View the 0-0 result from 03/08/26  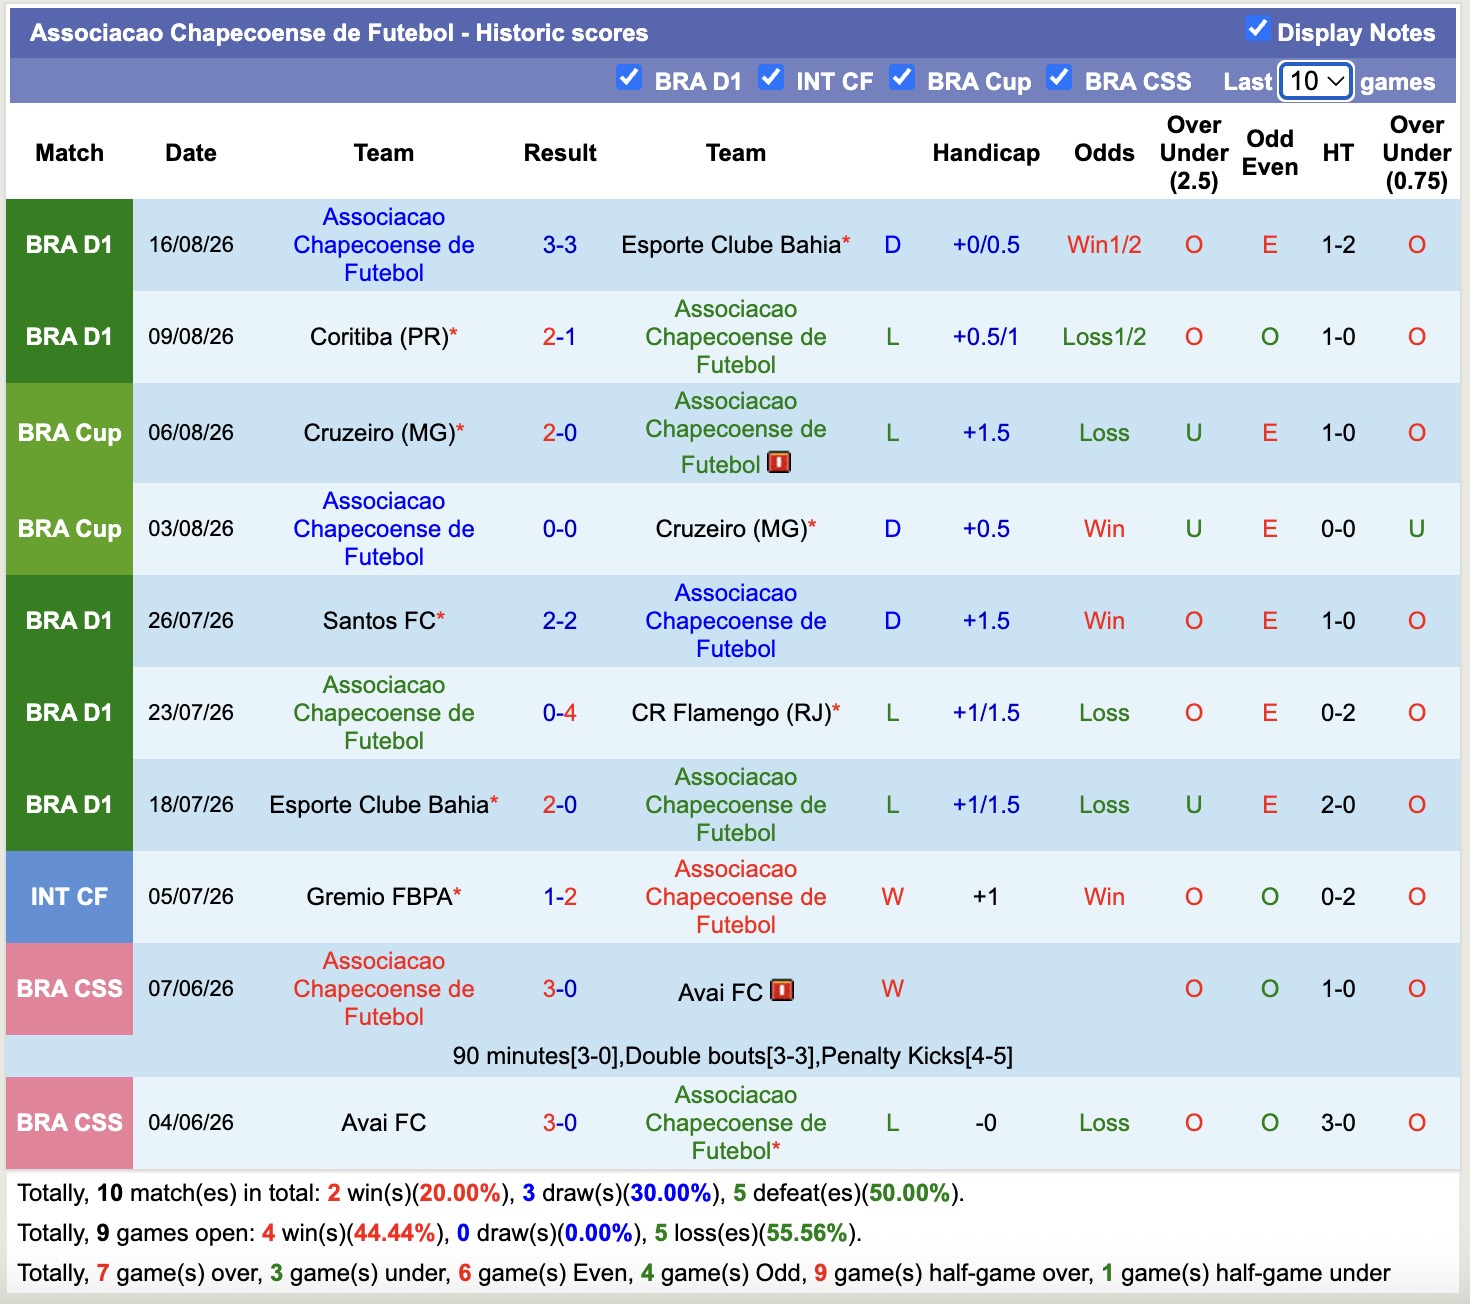pyautogui.click(x=560, y=529)
